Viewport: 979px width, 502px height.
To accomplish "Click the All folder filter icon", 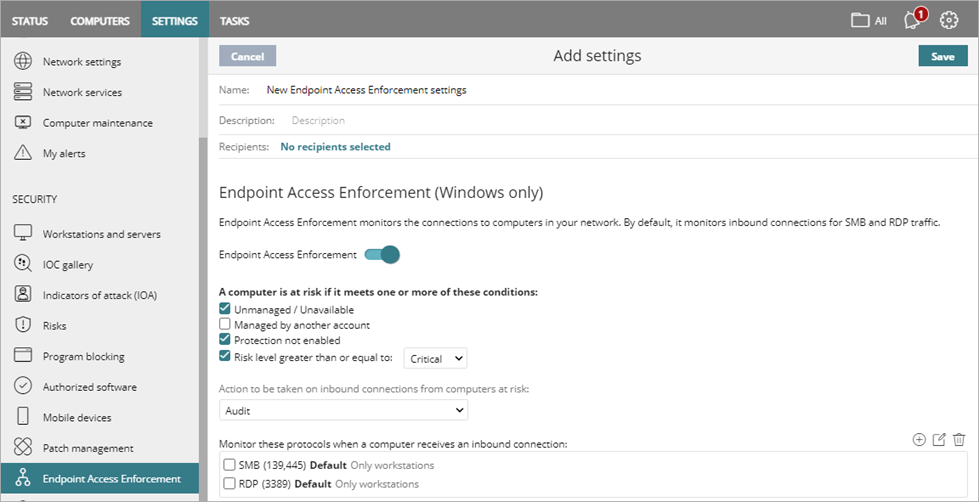I will (x=860, y=20).
